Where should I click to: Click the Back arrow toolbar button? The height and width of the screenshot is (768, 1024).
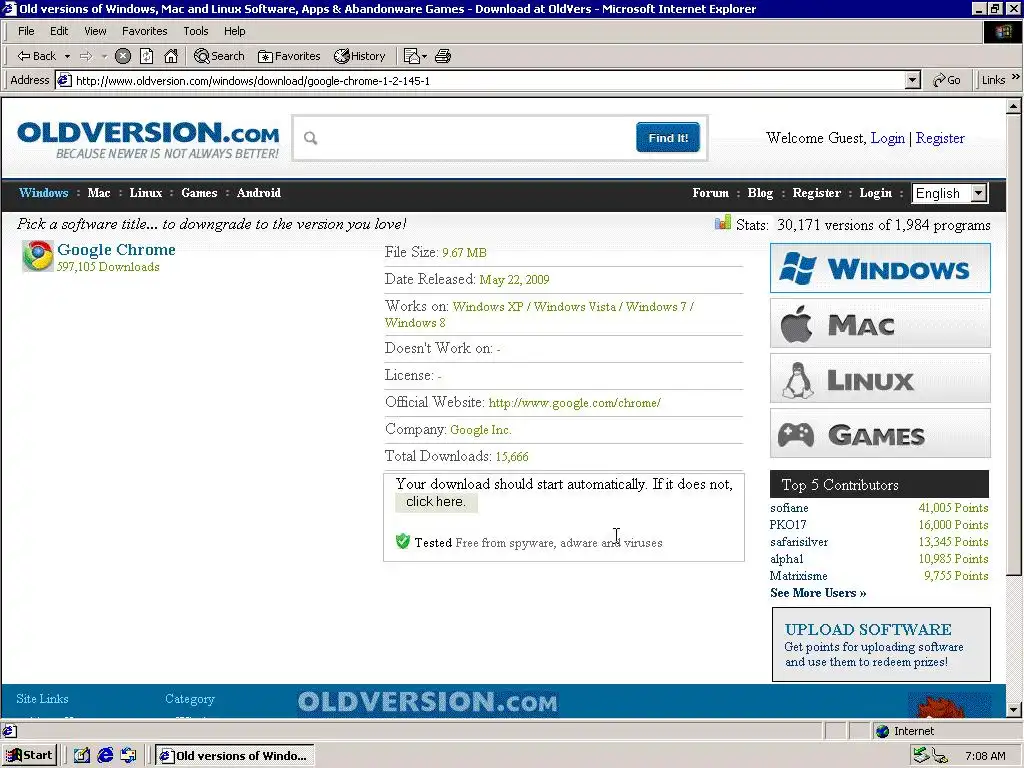point(37,56)
